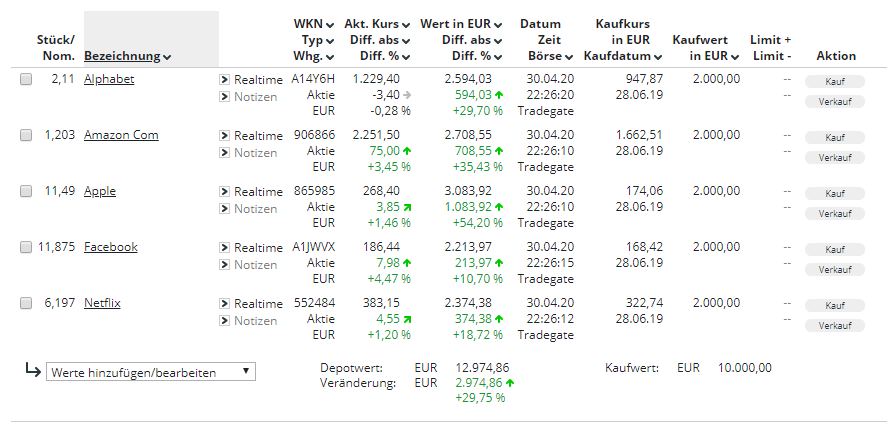Click the Notizen arrow icon for Facebook

pyautogui.click(x=224, y=265)
